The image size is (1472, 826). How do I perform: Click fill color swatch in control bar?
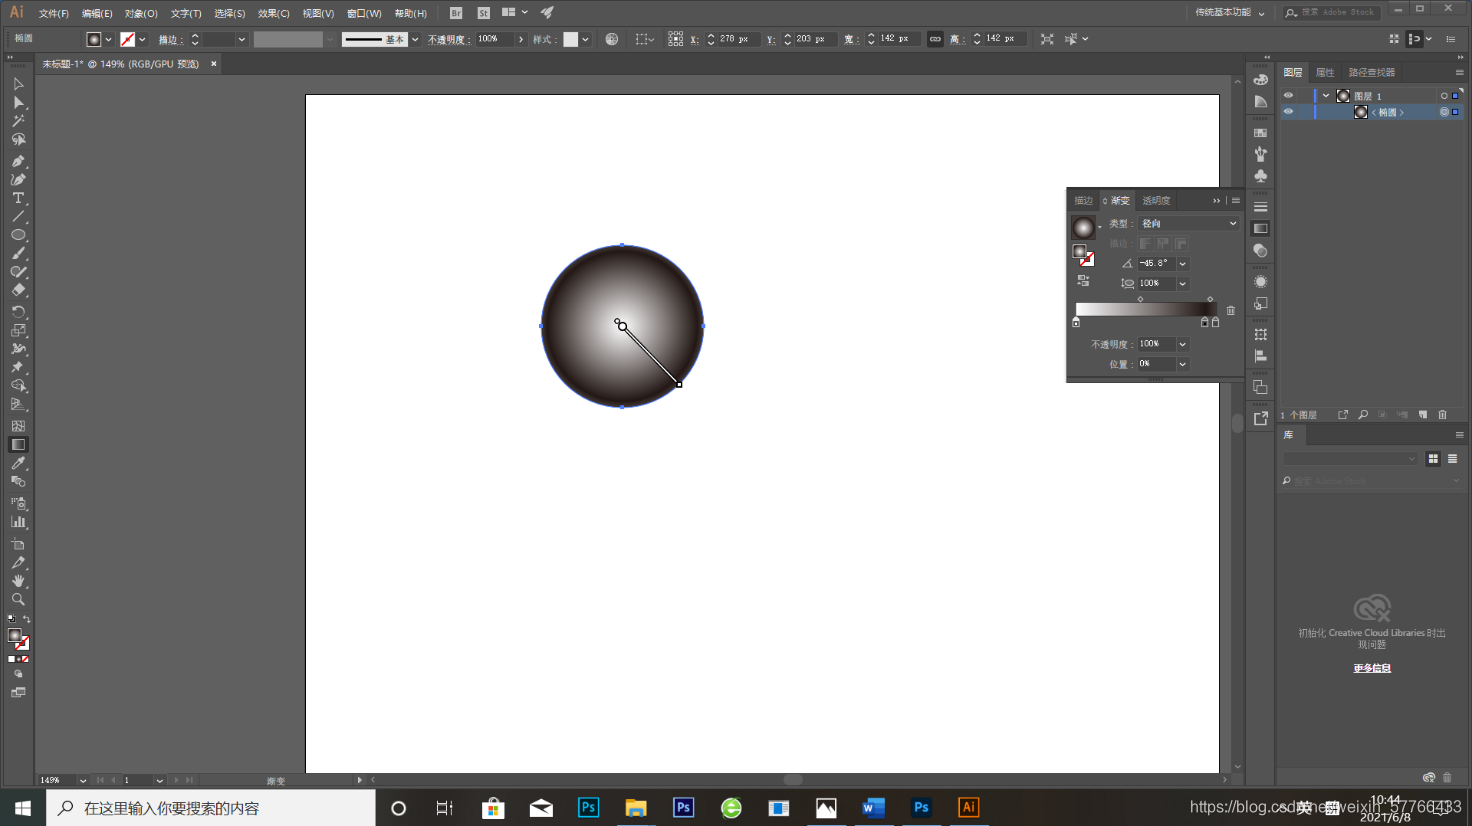(x=94, y=39)
